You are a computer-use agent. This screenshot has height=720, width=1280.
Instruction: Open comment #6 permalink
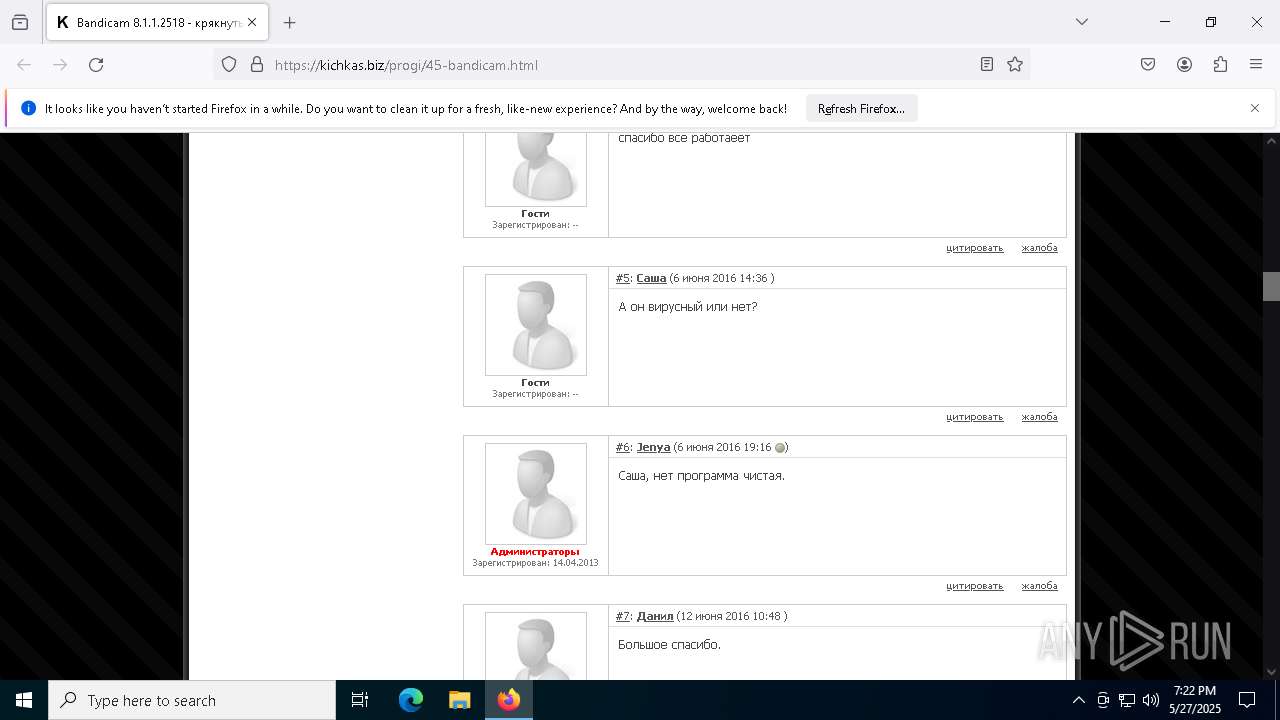623,447
